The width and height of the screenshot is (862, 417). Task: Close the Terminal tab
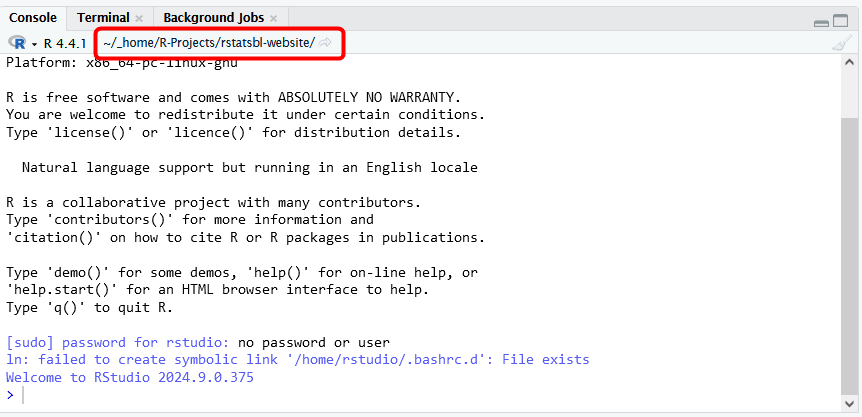(x=139, y=18)
